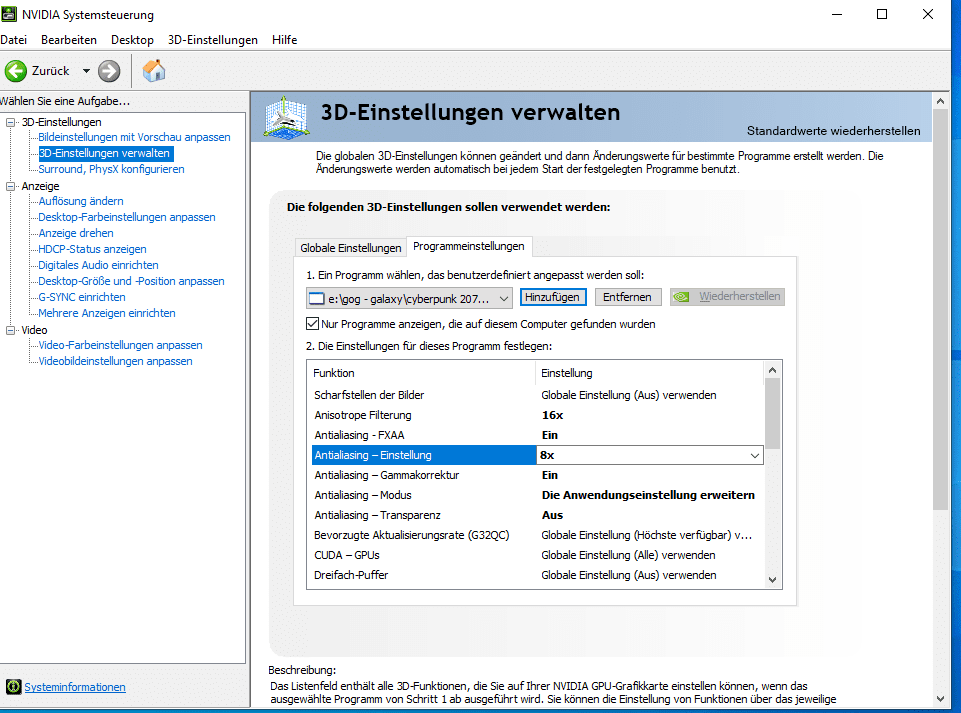Open the back history dropdown arrow
This screenshot has height=713, width=961.
coord(86,71)
